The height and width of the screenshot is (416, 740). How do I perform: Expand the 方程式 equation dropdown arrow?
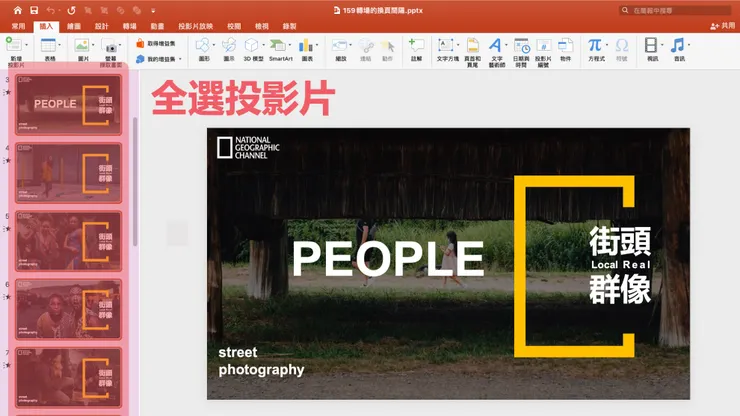tap(606, 45)
